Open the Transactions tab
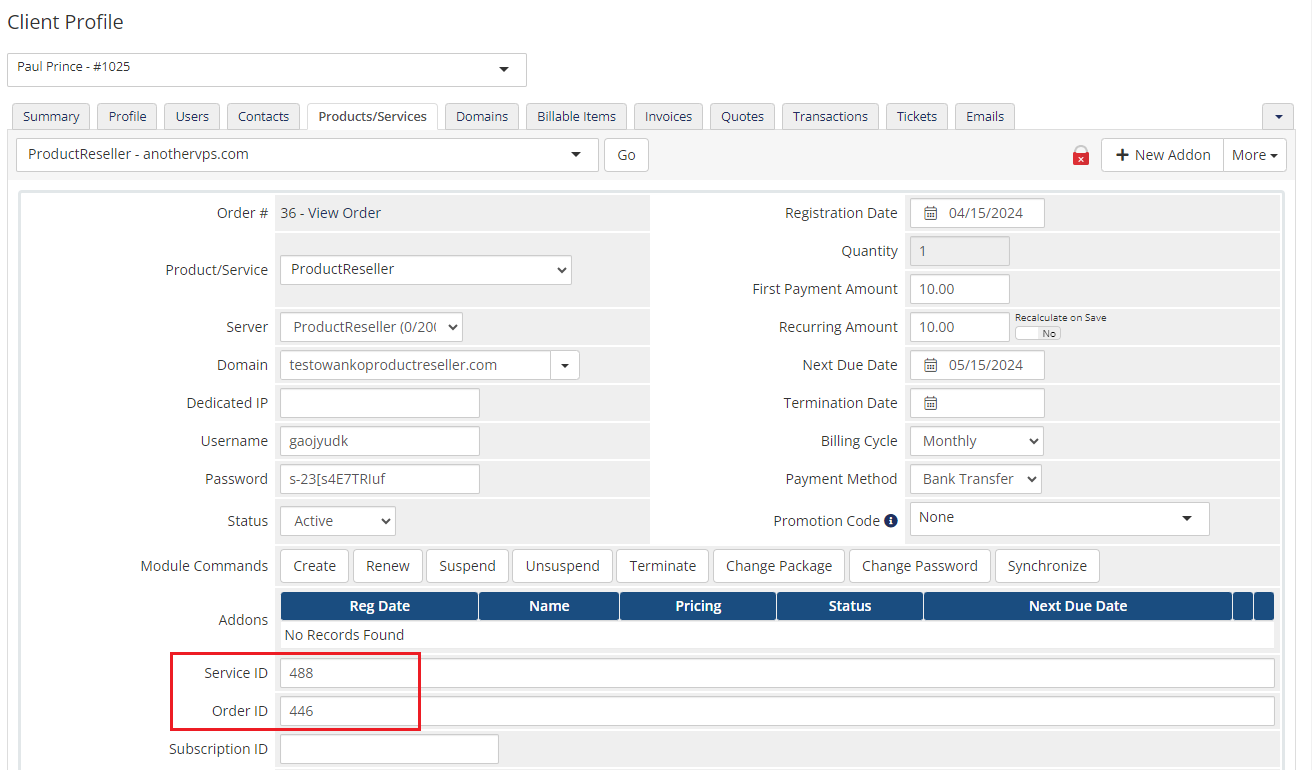Viewport: 1312px width, 770px height. click(x=830, y=116)
